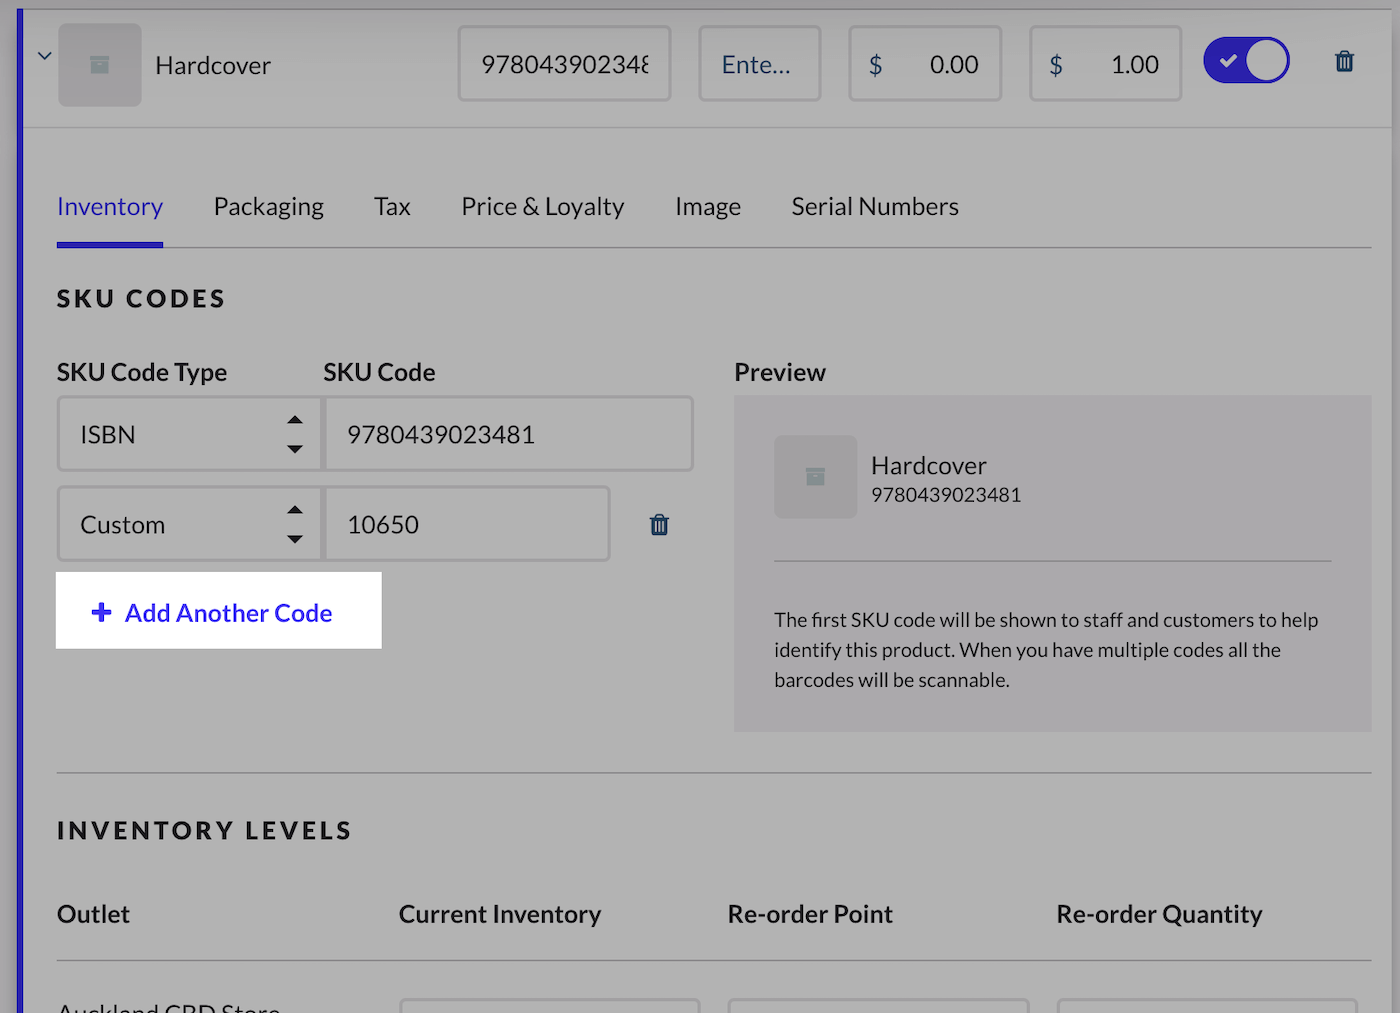This screenshot has height=1013, width=1400.
Task: Go to the Price & Loyalty tab
Action: (542, 207)
